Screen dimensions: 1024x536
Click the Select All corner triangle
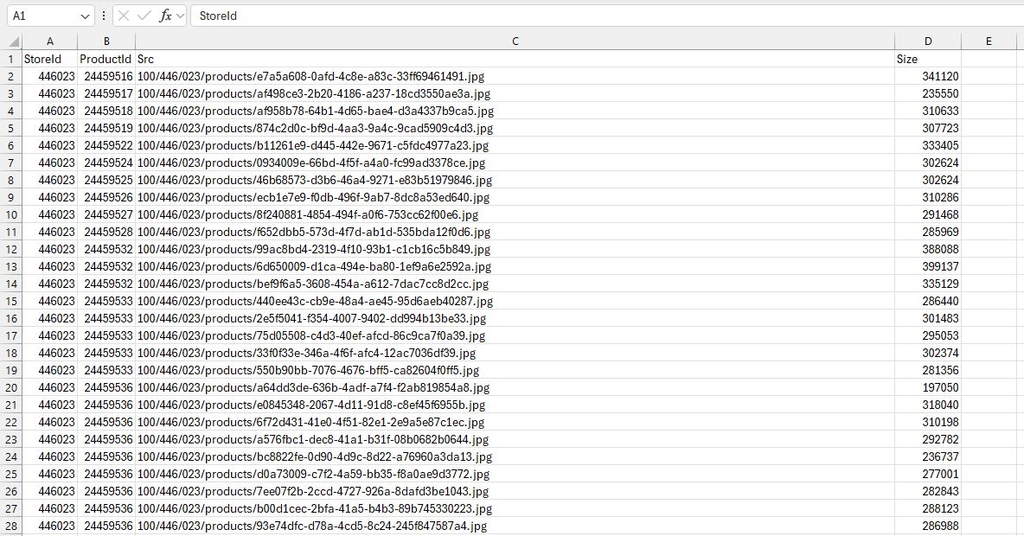[14, 42]
